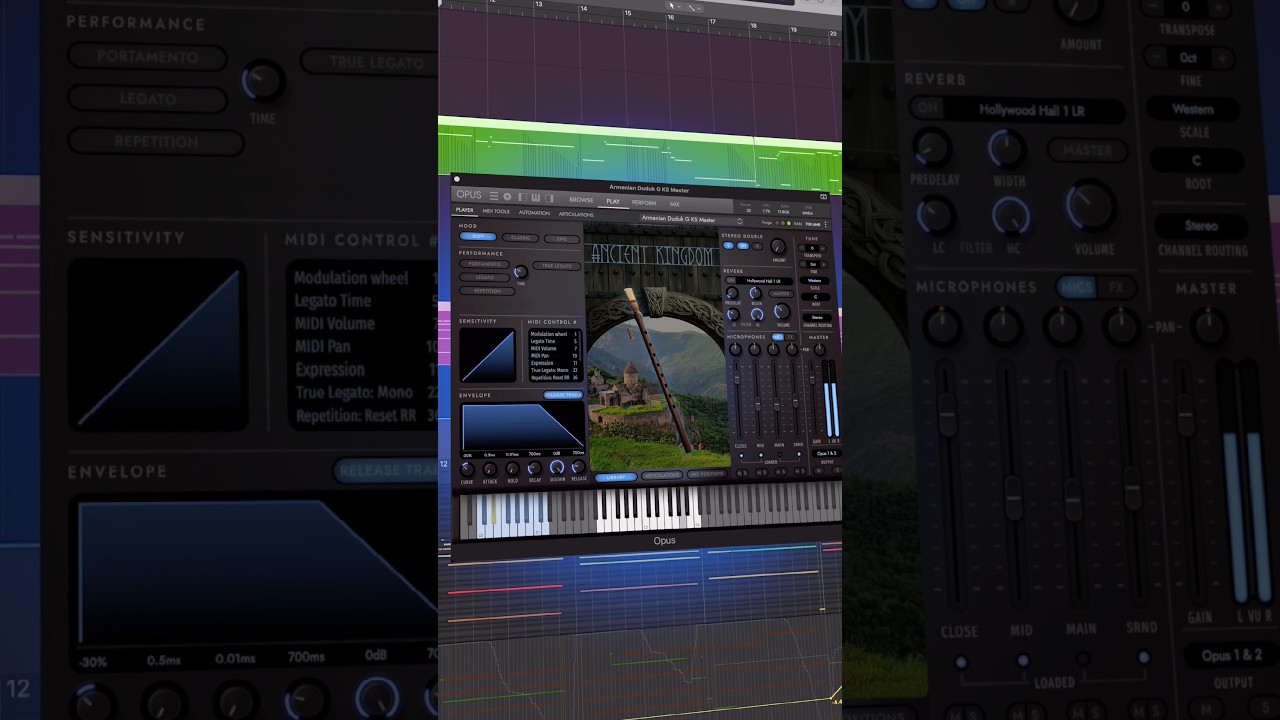This screenshot has width=1280, height=720.
Task: Open the PERFORM page
Action: pos(644,203)
